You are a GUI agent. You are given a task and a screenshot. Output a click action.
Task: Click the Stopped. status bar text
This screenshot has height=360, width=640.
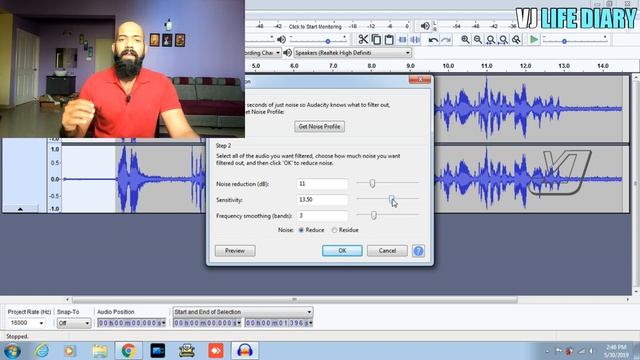pos(18,336)
